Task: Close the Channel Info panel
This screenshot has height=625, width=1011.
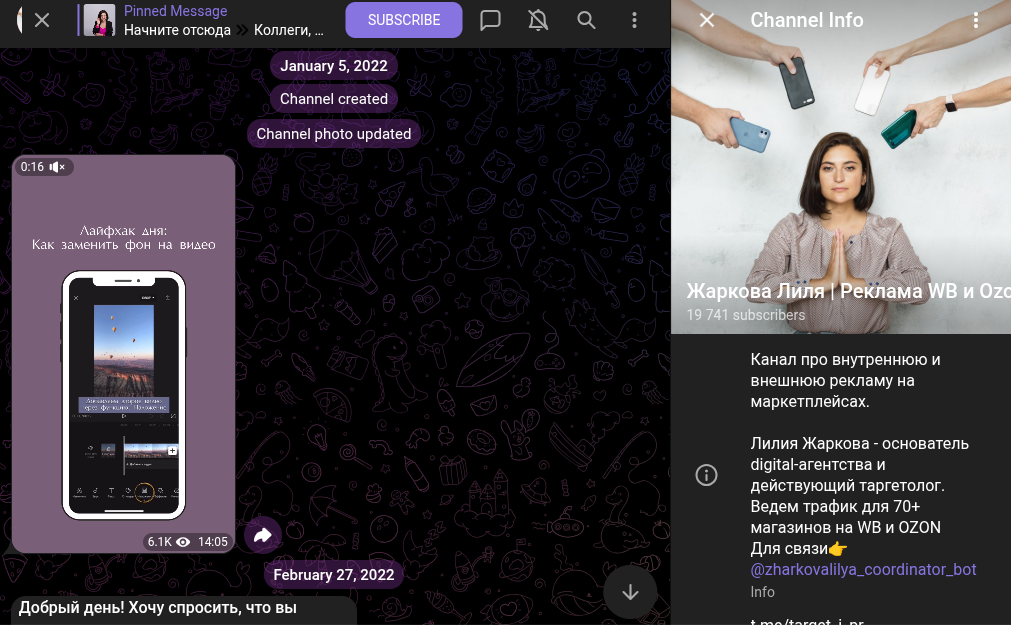Action: 707,20
